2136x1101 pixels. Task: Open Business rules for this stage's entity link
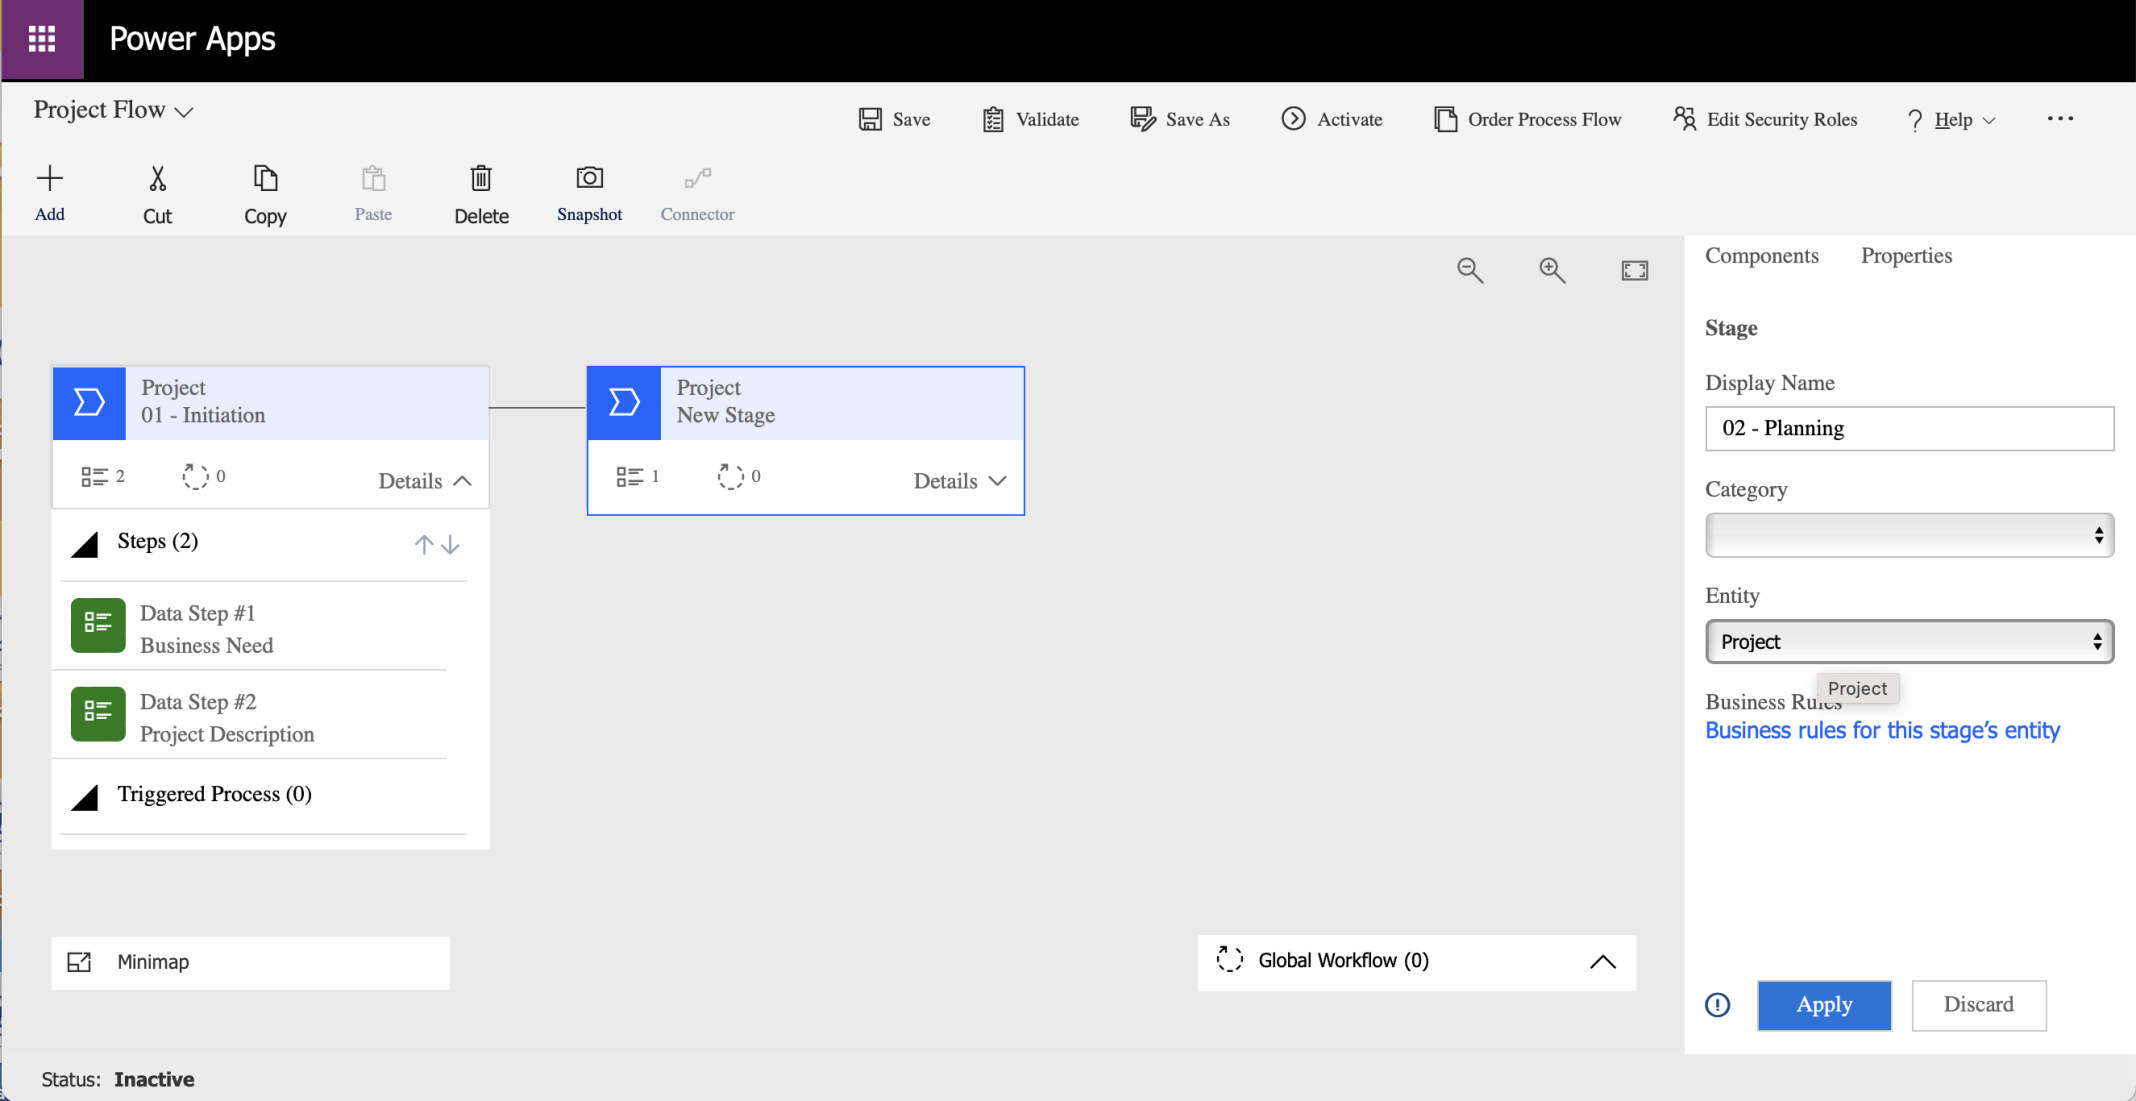click(1882, 731)
